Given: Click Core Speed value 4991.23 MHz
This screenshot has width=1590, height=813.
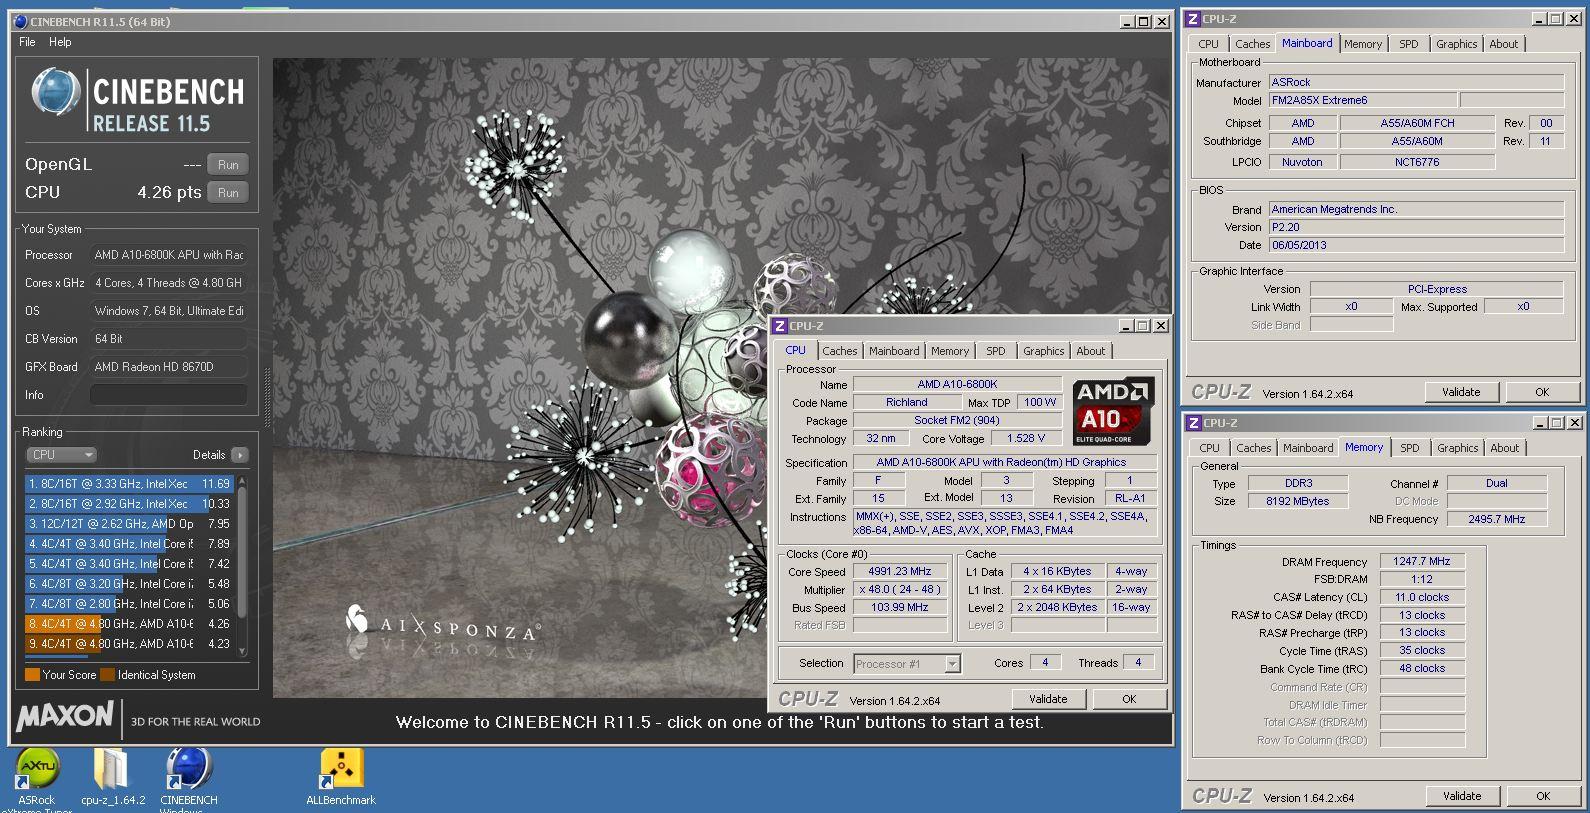Looking at the screenshot, I should (900, 572).
